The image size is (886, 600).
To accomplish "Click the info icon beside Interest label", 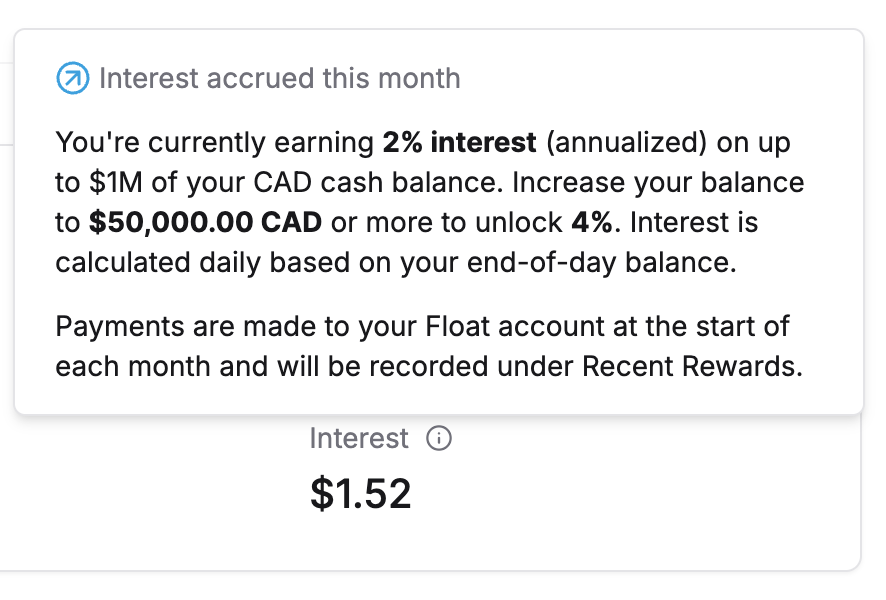I will tap(439, 439).
